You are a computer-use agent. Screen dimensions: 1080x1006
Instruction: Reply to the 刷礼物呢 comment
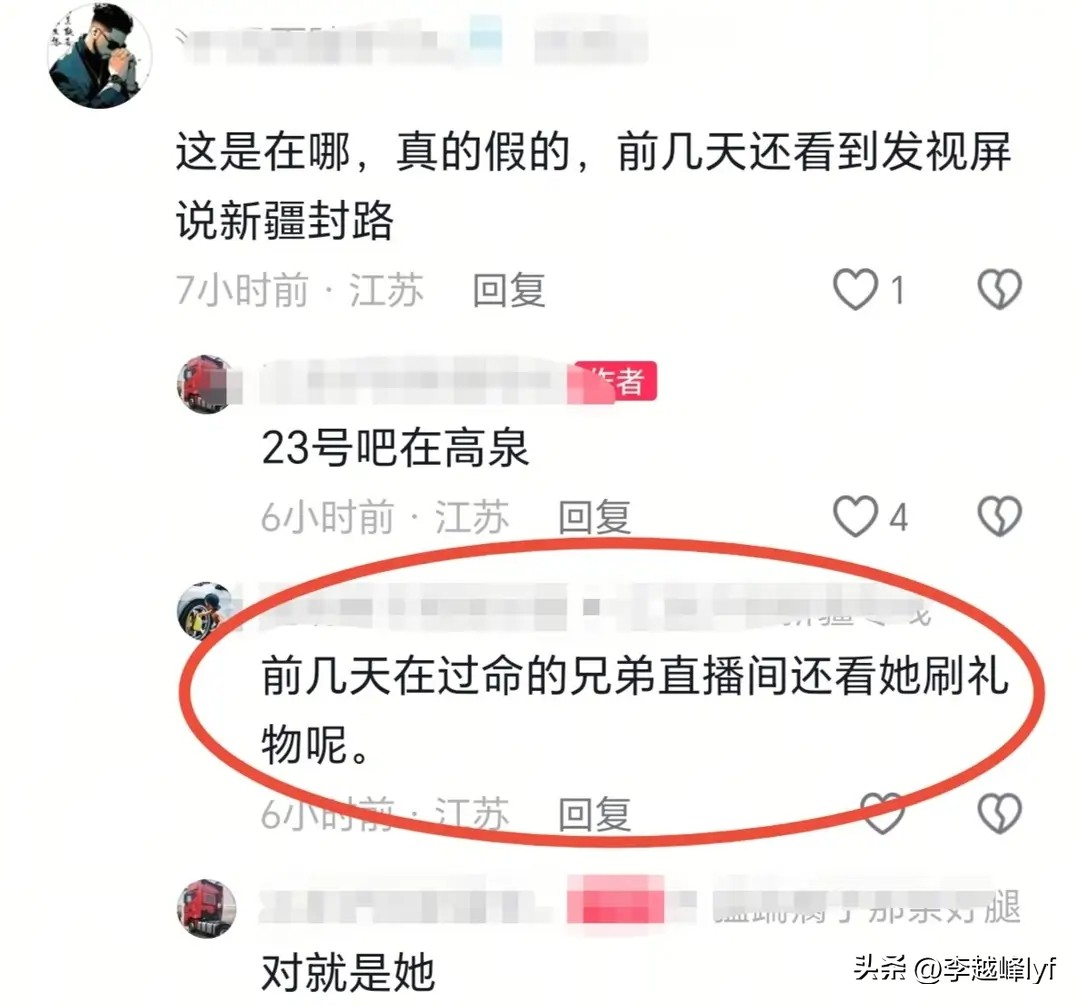[x=594, y=815]
